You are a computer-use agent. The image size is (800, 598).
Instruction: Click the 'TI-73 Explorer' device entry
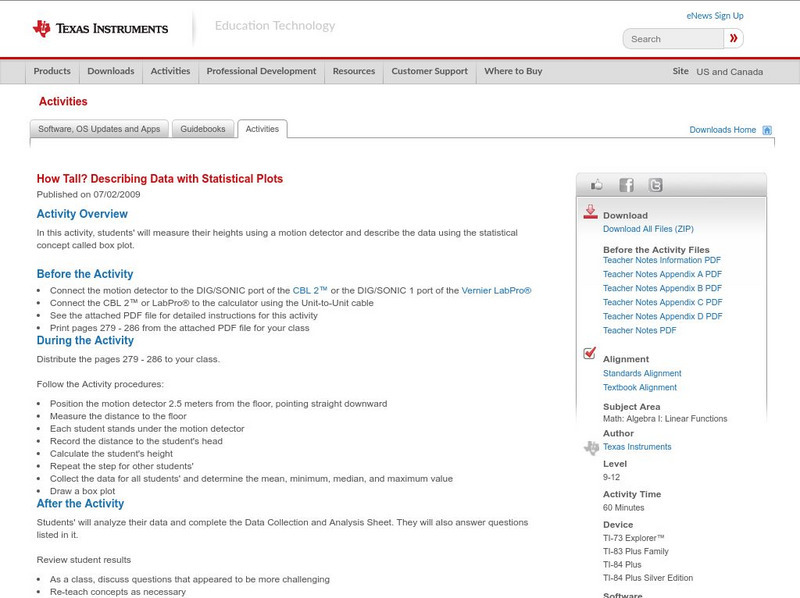[634, 538]
